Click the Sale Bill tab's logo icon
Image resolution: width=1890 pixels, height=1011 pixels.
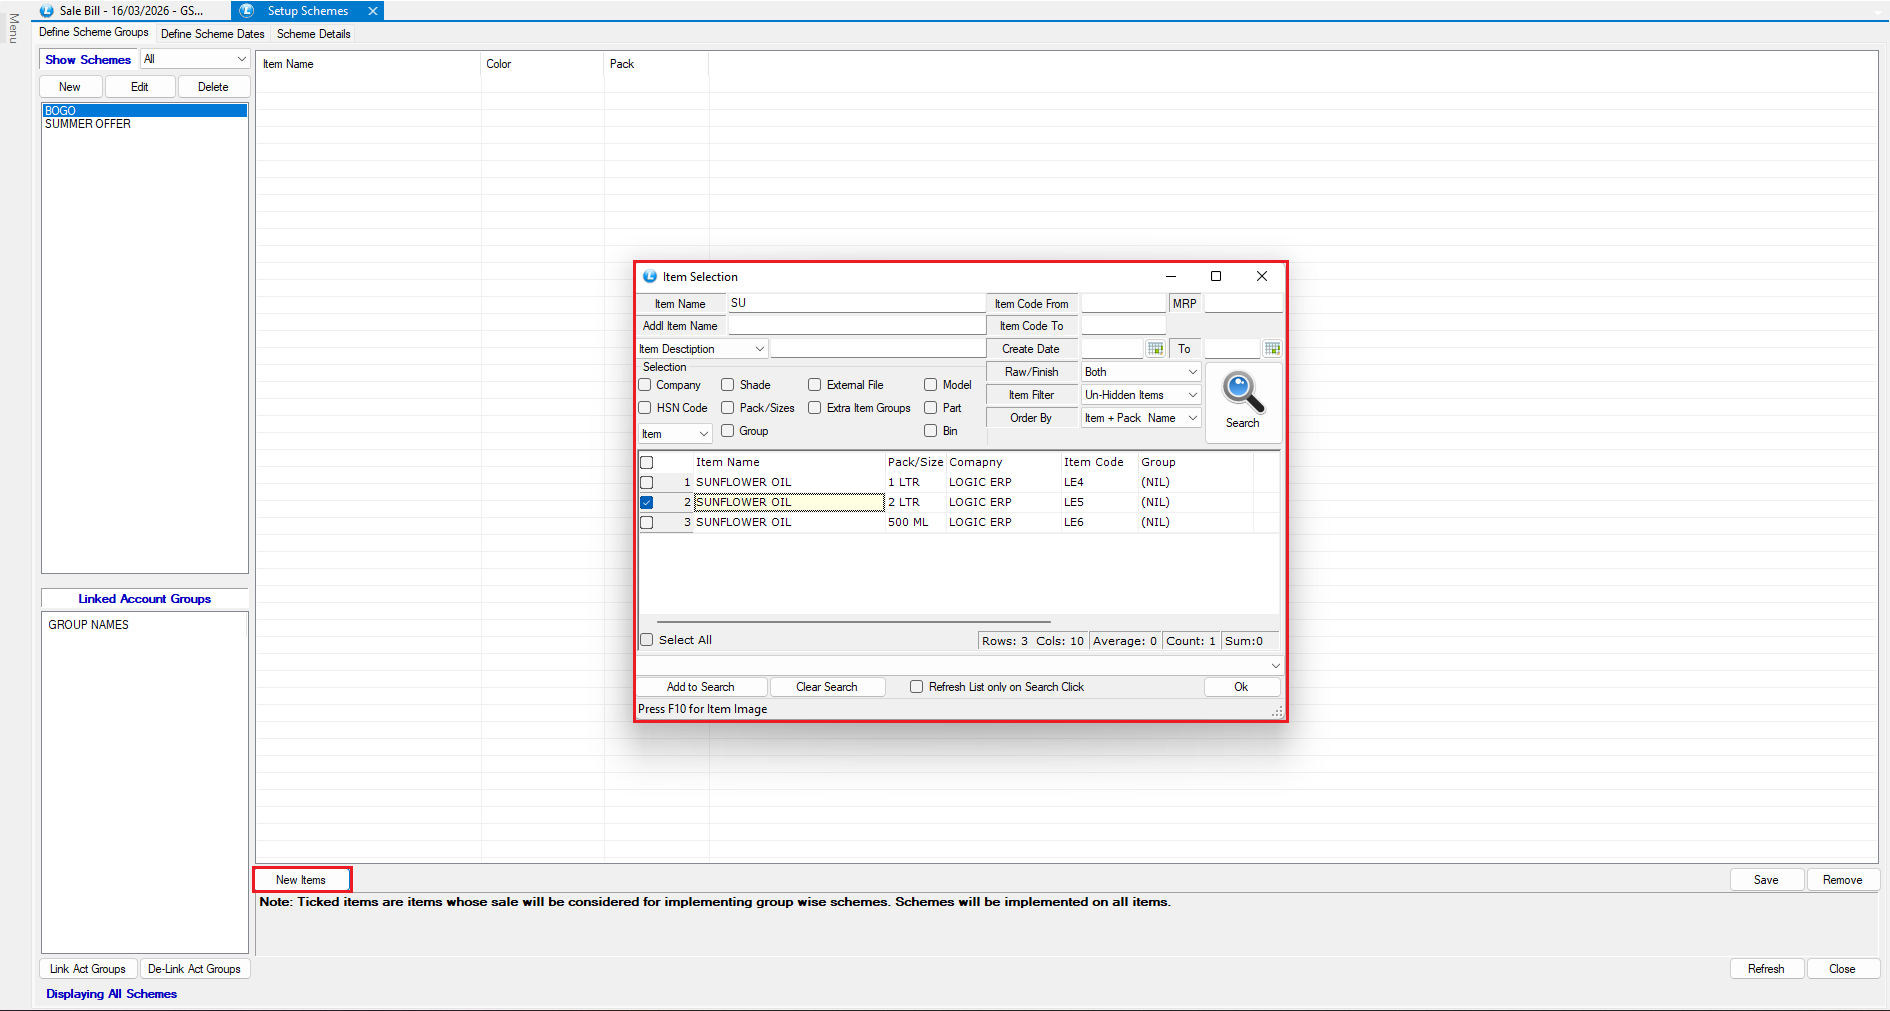point(47,11)
